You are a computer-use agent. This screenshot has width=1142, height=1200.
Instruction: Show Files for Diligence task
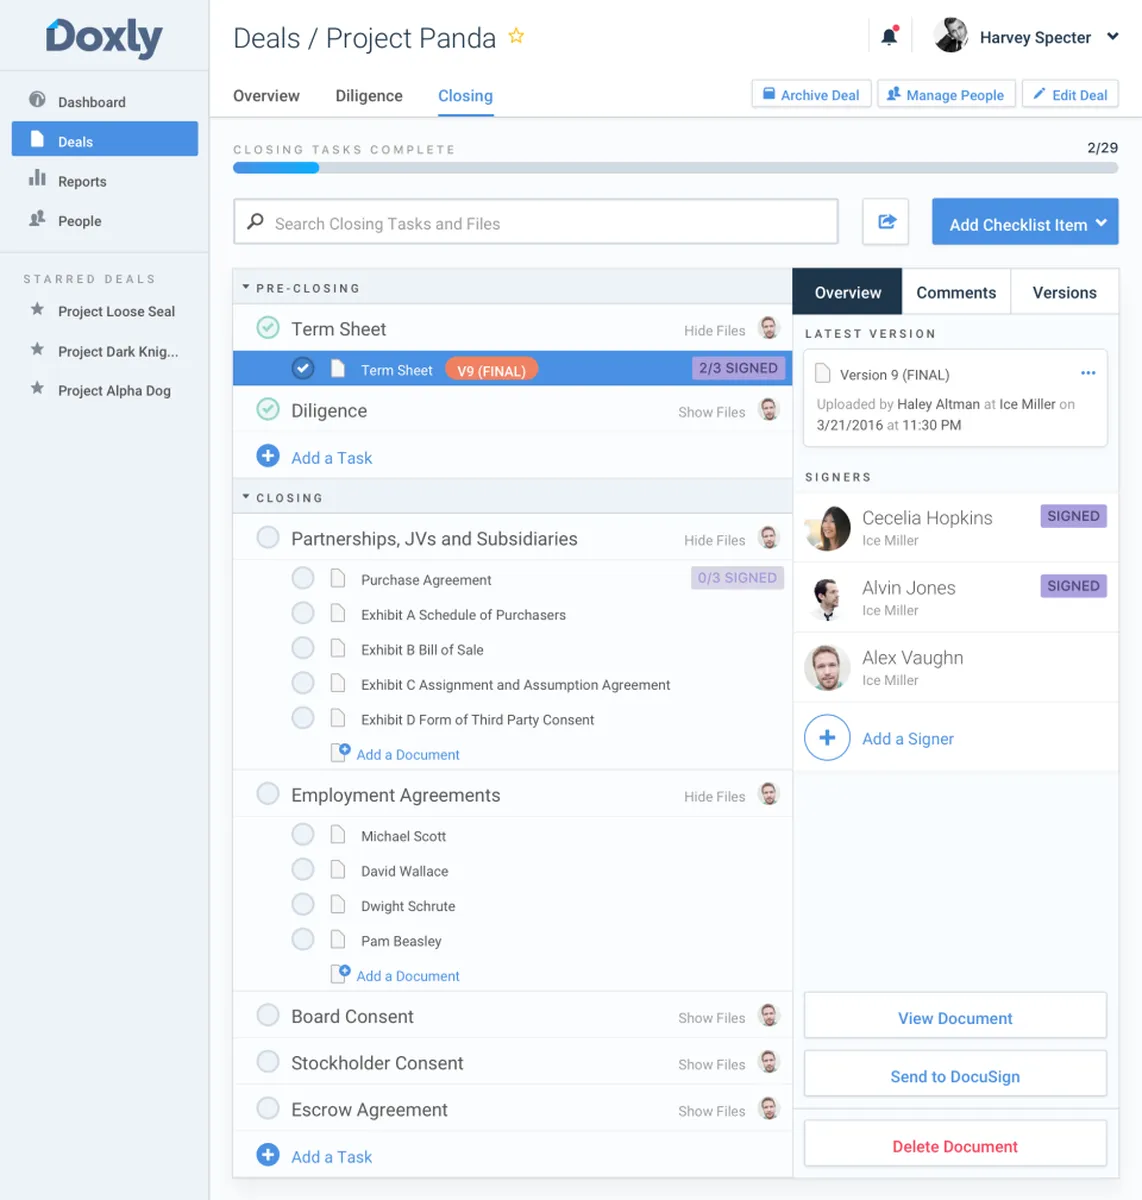click(x=711, y=412)
